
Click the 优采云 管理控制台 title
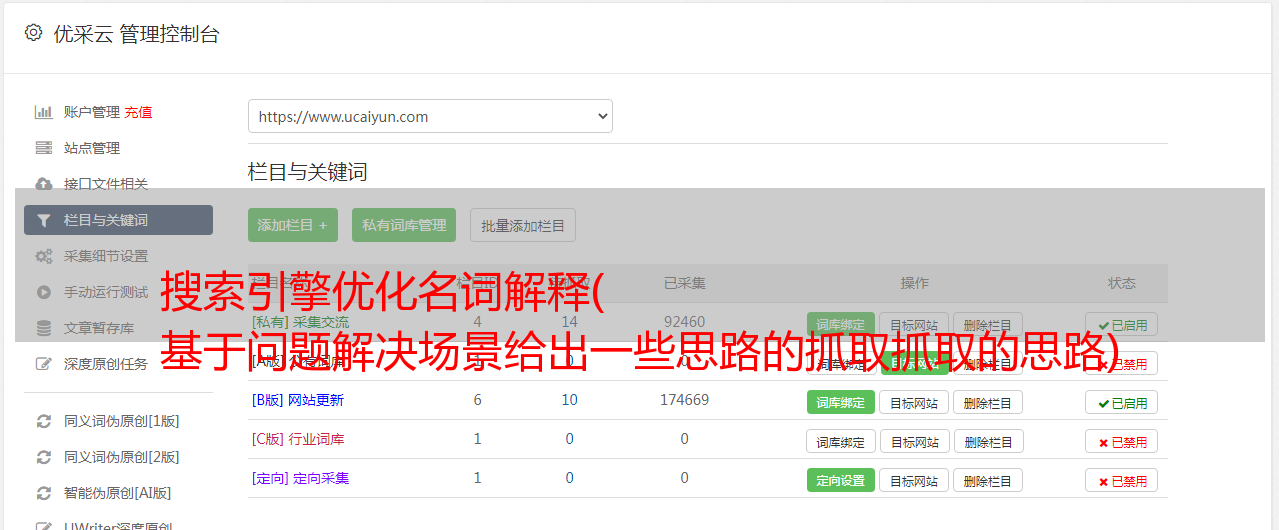(136, 34)
